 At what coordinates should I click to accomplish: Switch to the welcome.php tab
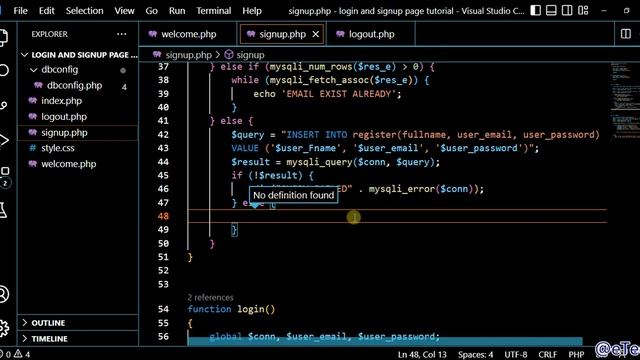(187, 34)
